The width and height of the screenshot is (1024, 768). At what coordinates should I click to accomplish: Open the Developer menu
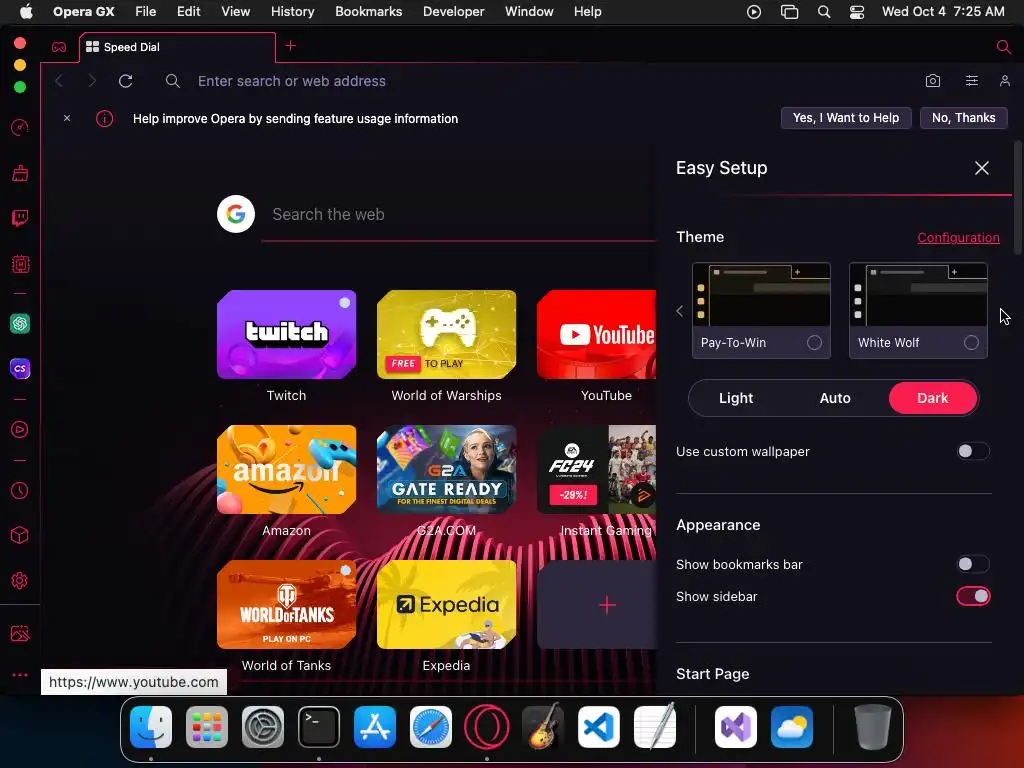[x=453, y=12]
